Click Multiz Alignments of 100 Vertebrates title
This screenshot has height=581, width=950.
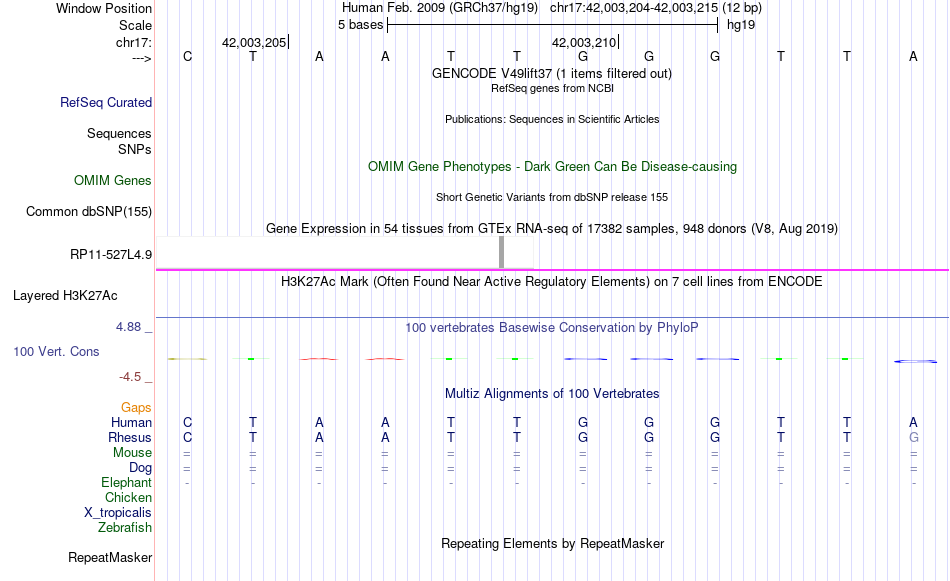click(x=552, y=394)
